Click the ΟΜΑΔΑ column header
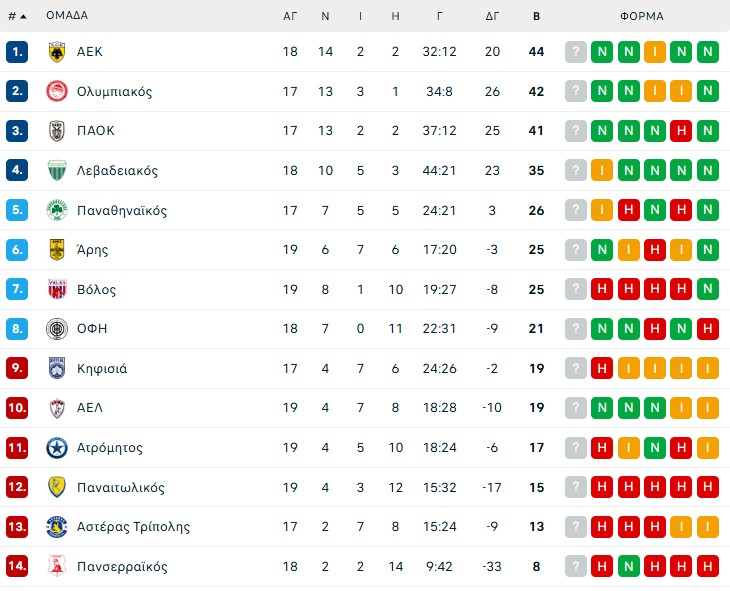The image size is (730, 591). click(67, 16)
